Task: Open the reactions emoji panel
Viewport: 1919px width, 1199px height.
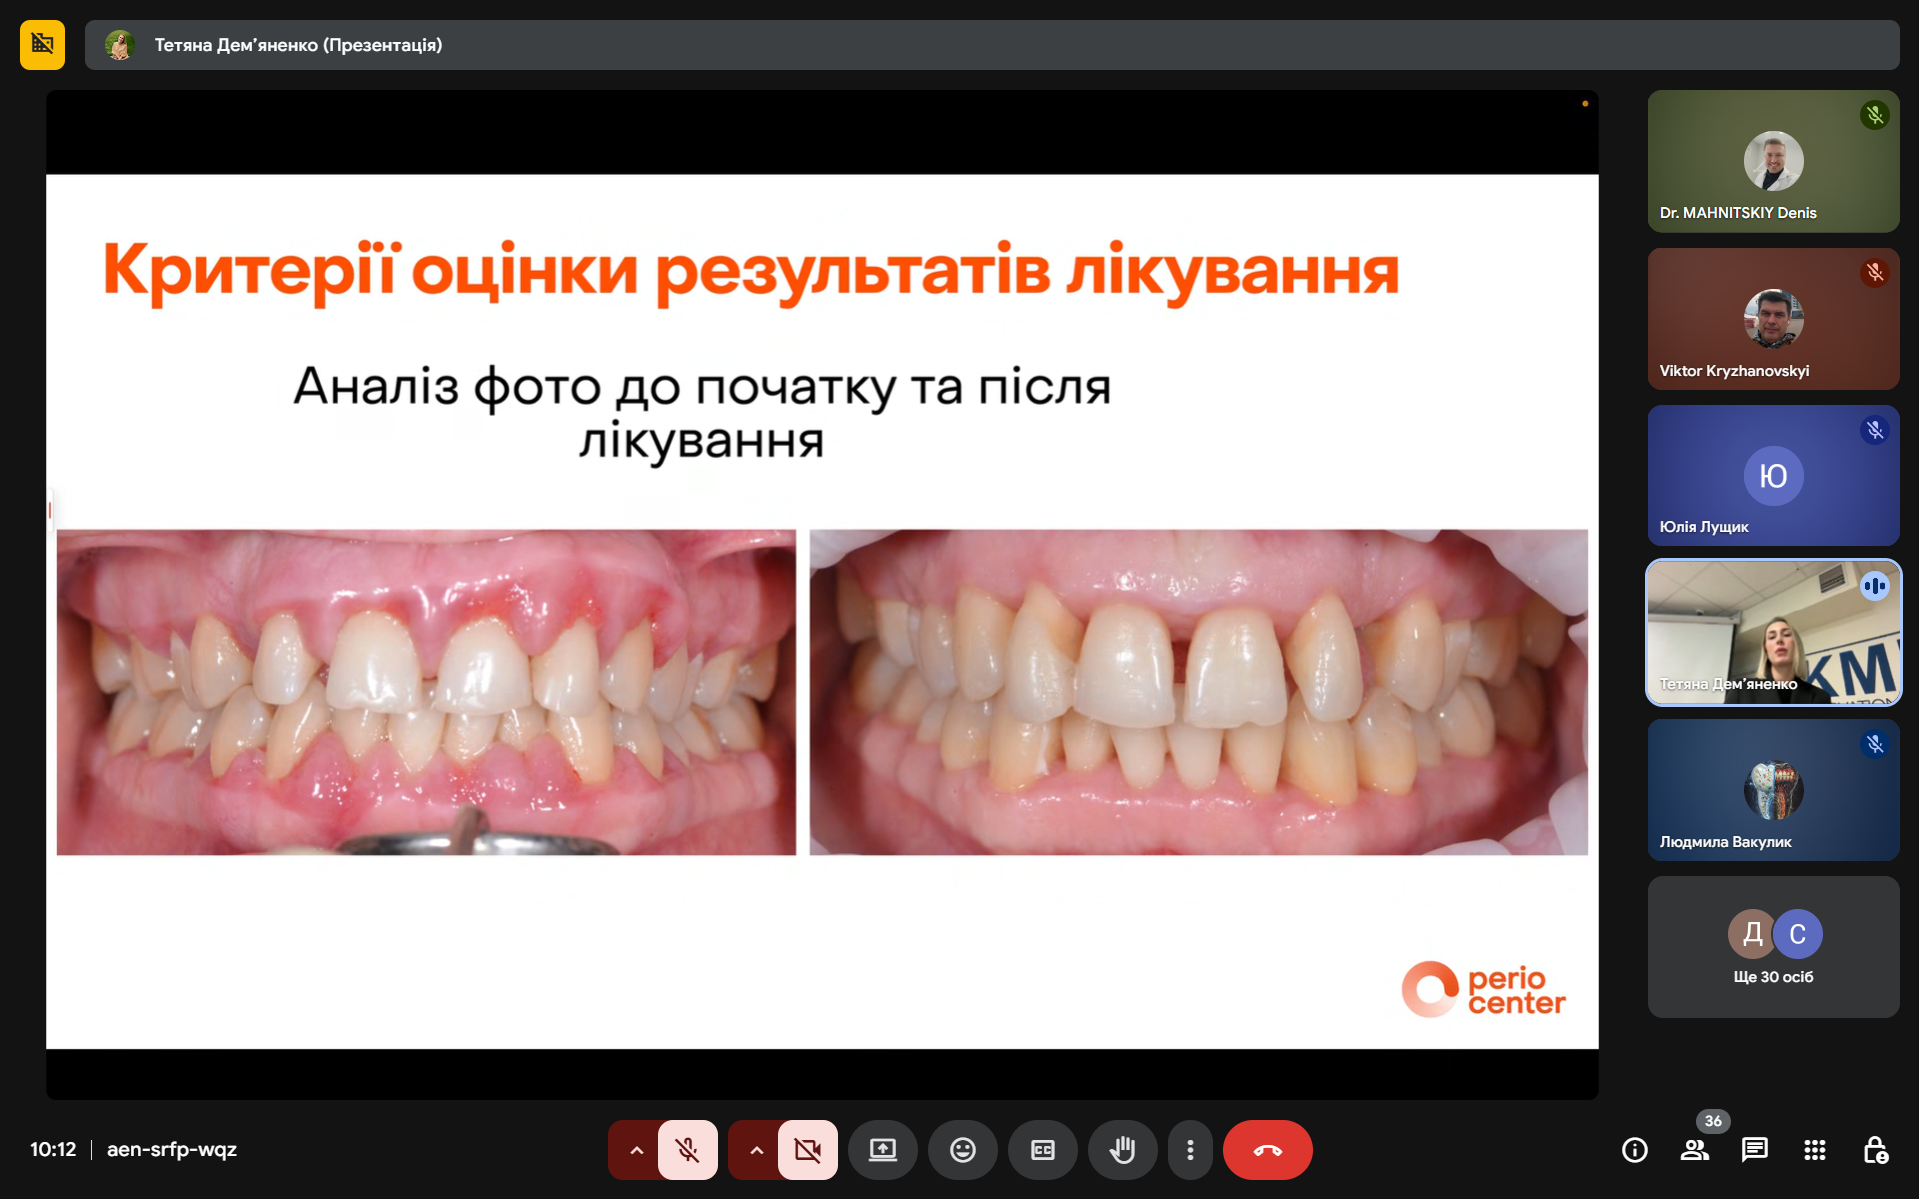Action: coord(963,1150)
